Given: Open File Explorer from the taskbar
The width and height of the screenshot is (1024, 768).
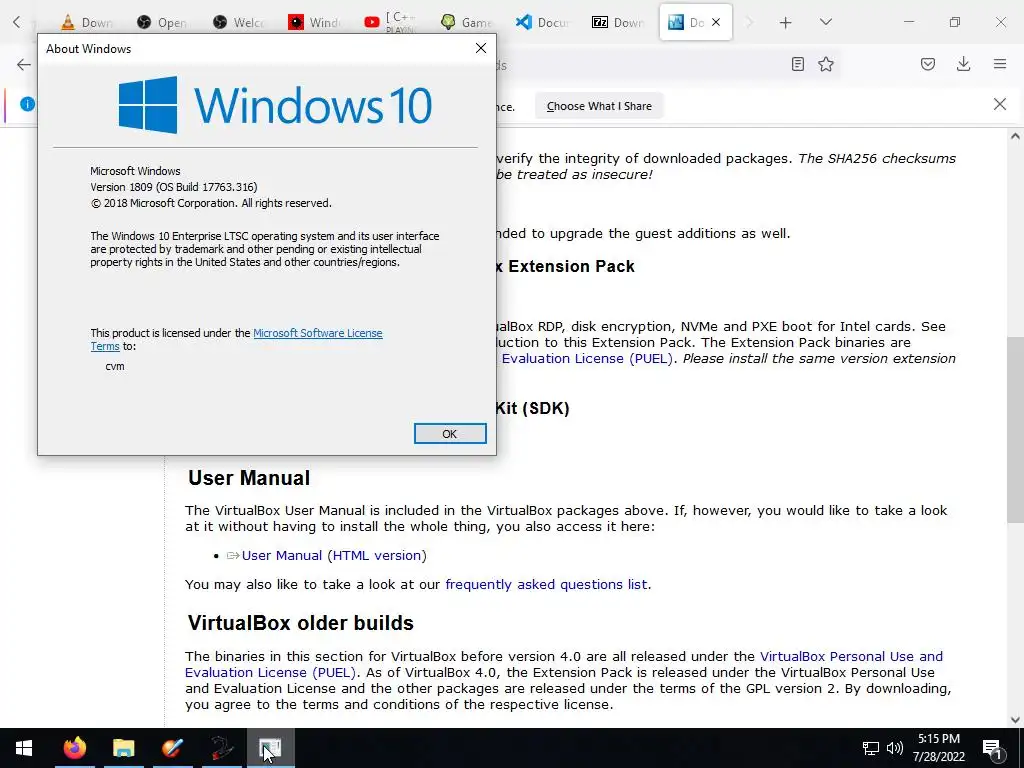Looking at the screenshot, I should coord(123,748).
